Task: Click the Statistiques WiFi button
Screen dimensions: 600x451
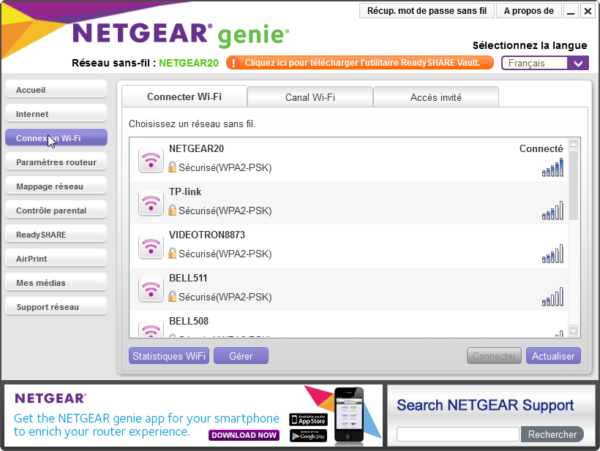Action: click(169, 356)
